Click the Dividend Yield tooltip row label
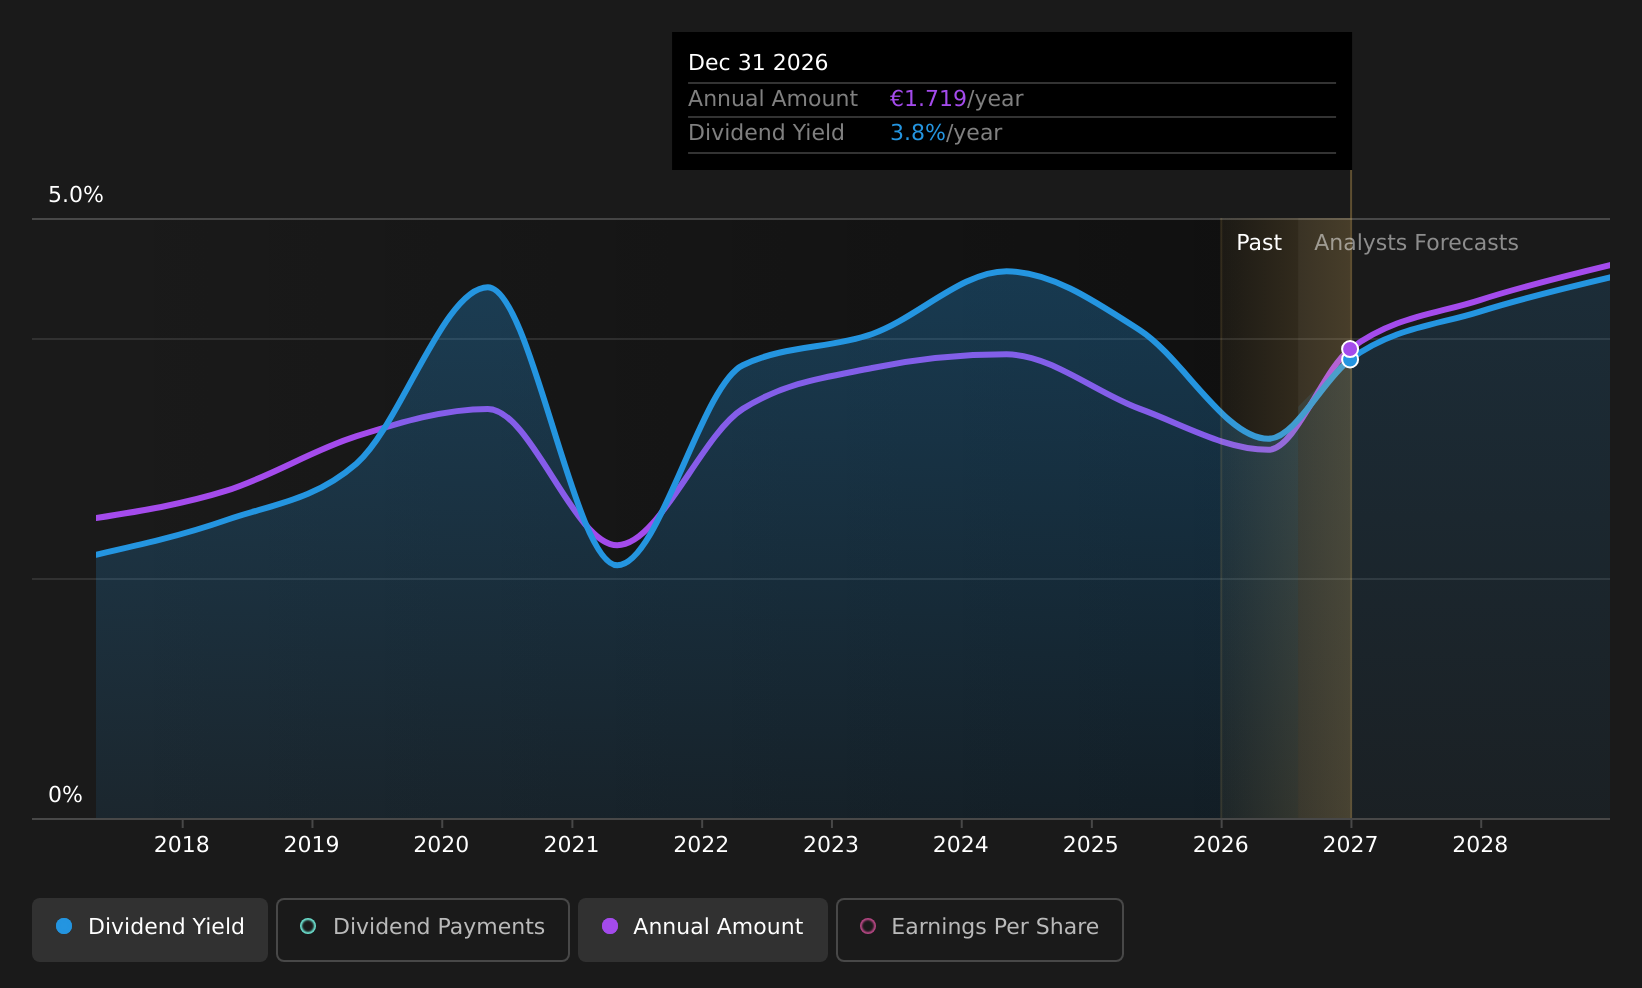The height and width of the screenshot is (988, 1642). click(x=766, y=133)
